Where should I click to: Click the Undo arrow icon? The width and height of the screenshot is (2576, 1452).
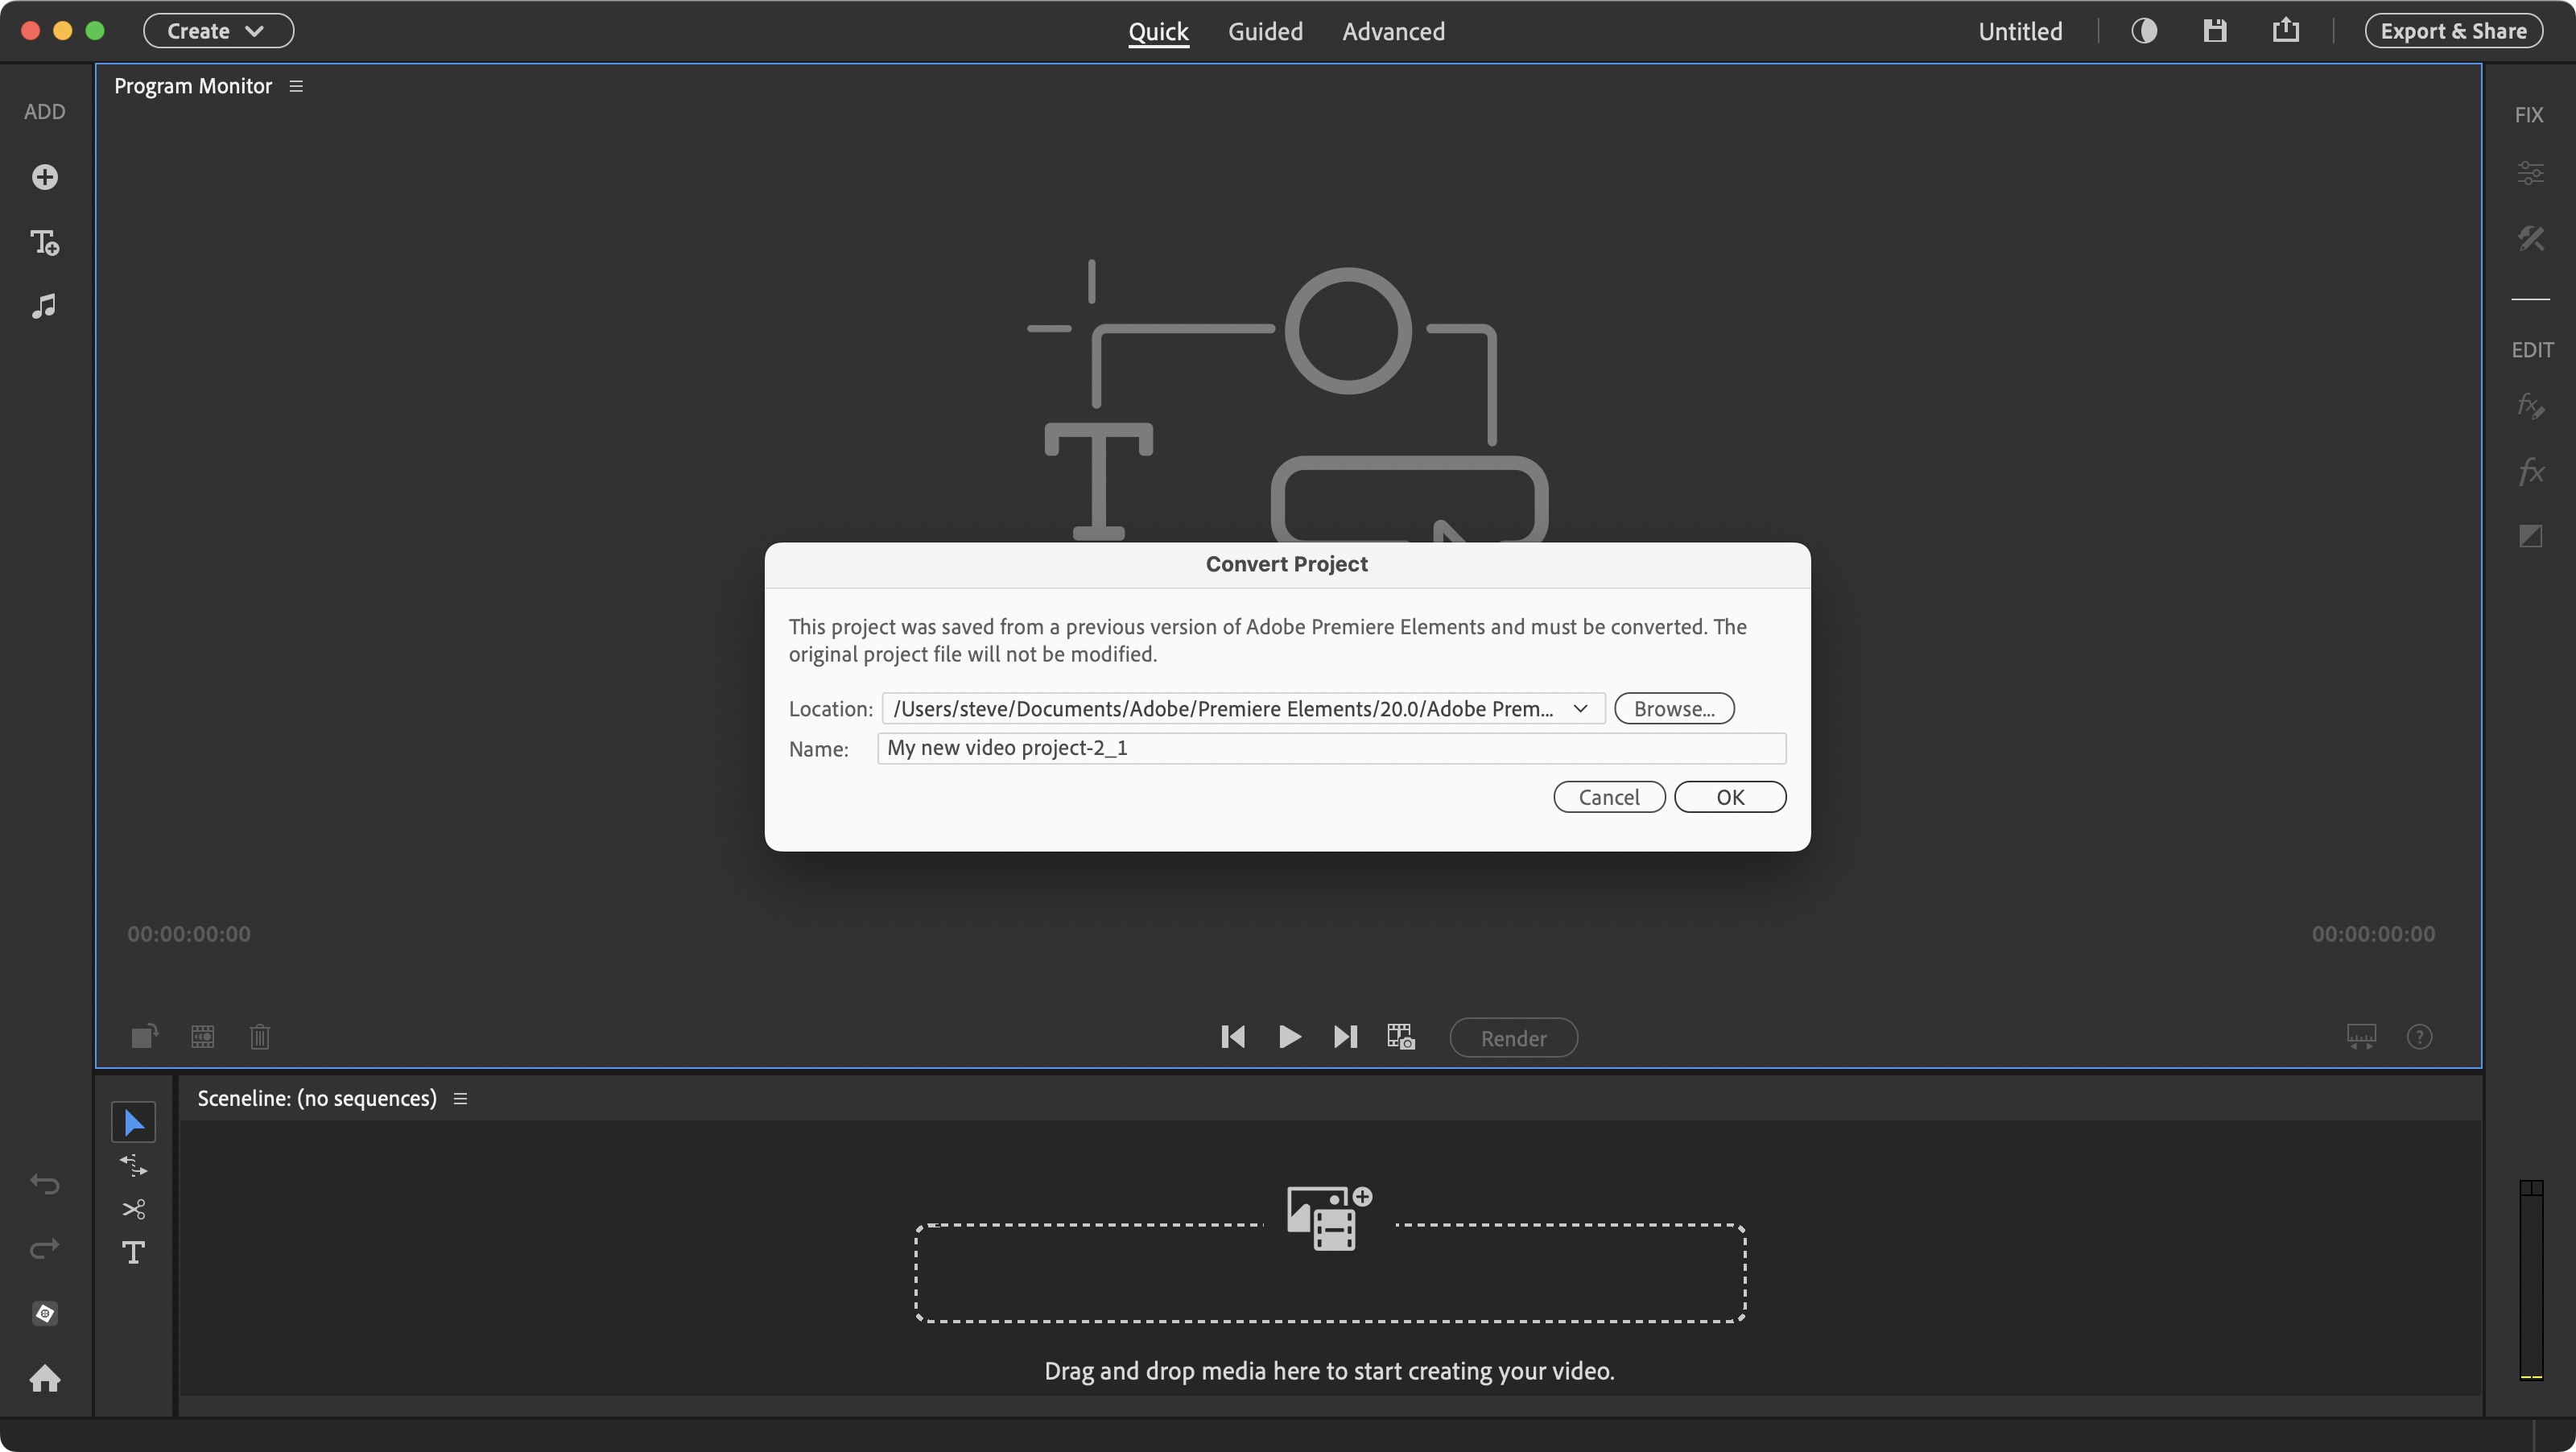tap(44, 1184)
